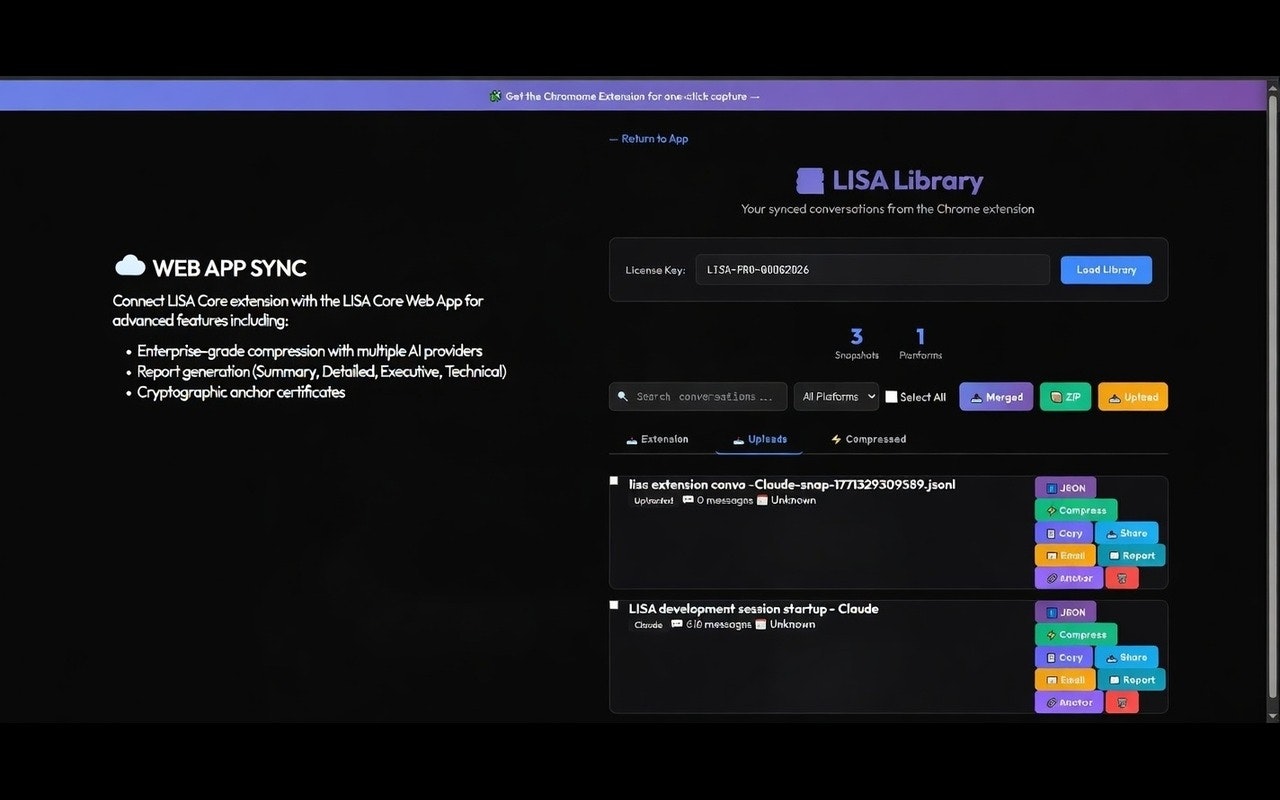Generate a Report for the first conversation
The width and height of the screenshot is (1280, 800).
click(x=1132, y=555)
